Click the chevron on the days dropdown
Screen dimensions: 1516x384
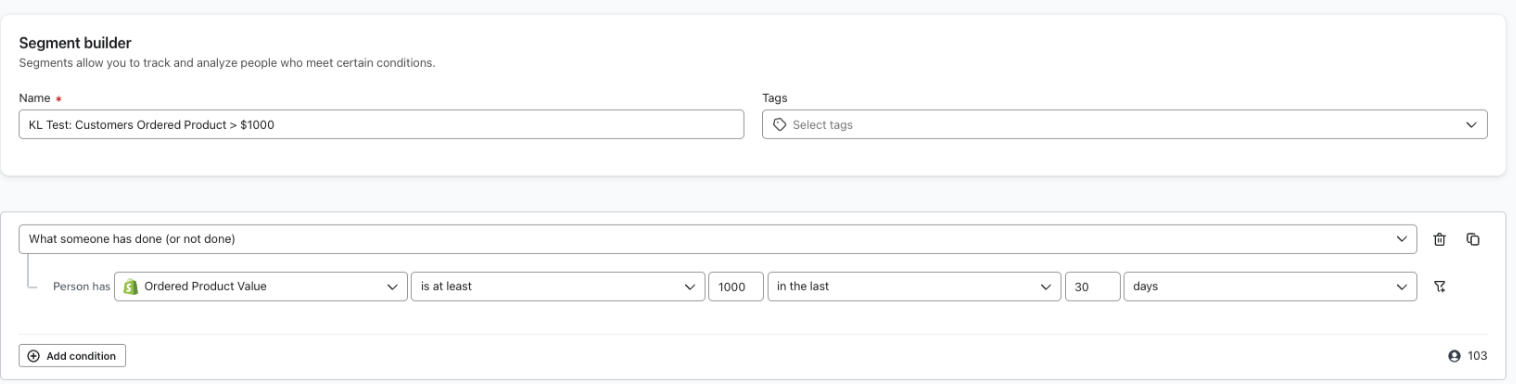point(1400,286)
